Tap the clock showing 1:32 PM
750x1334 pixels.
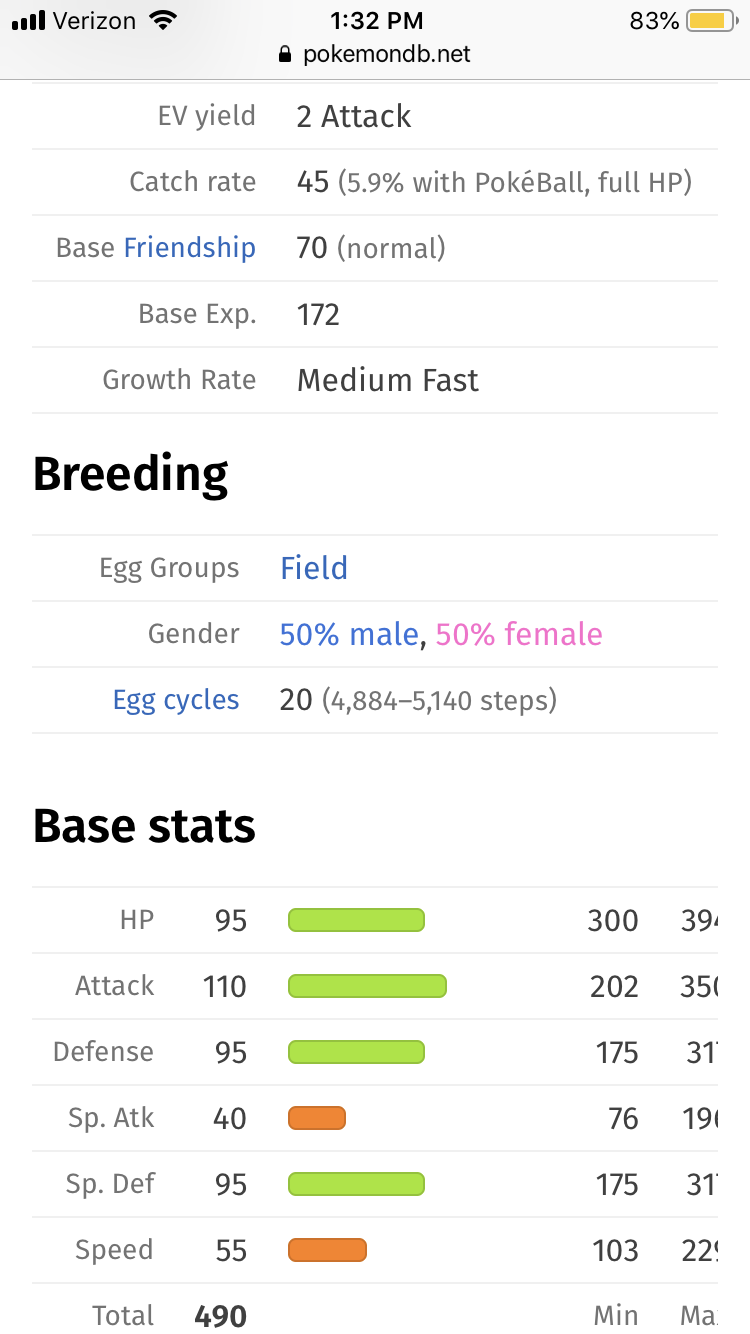pyautogui.click(x=375, y=20)
